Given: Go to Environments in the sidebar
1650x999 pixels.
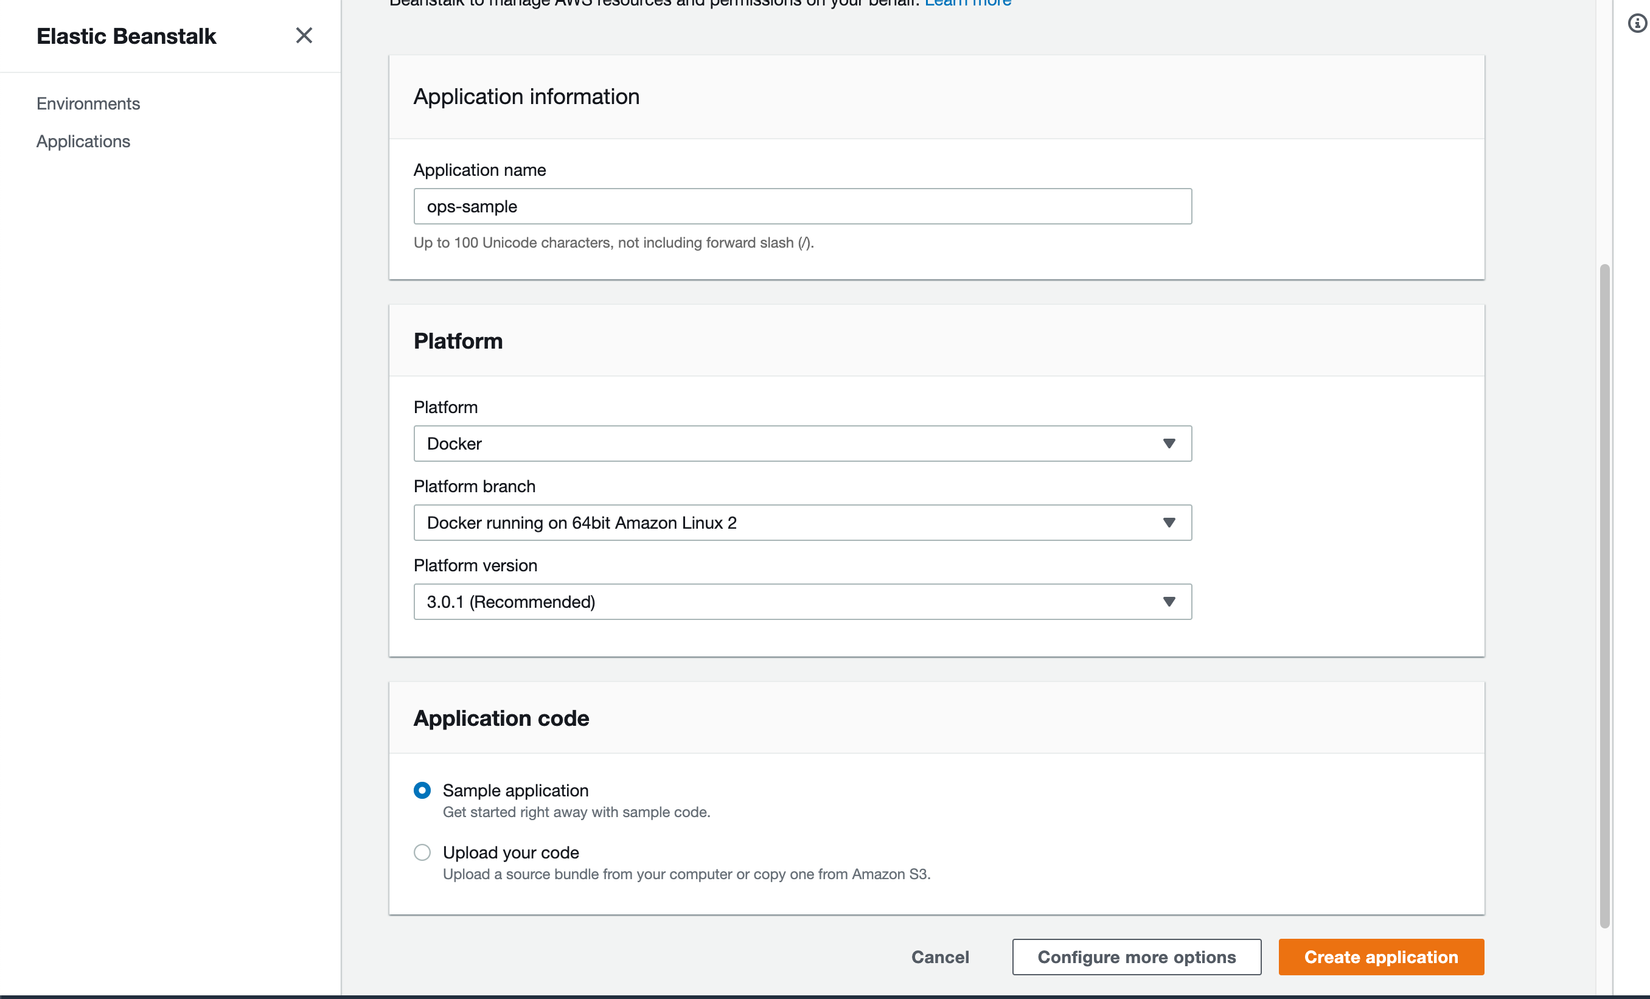Looking at the screenshot, I should point(88,104).
